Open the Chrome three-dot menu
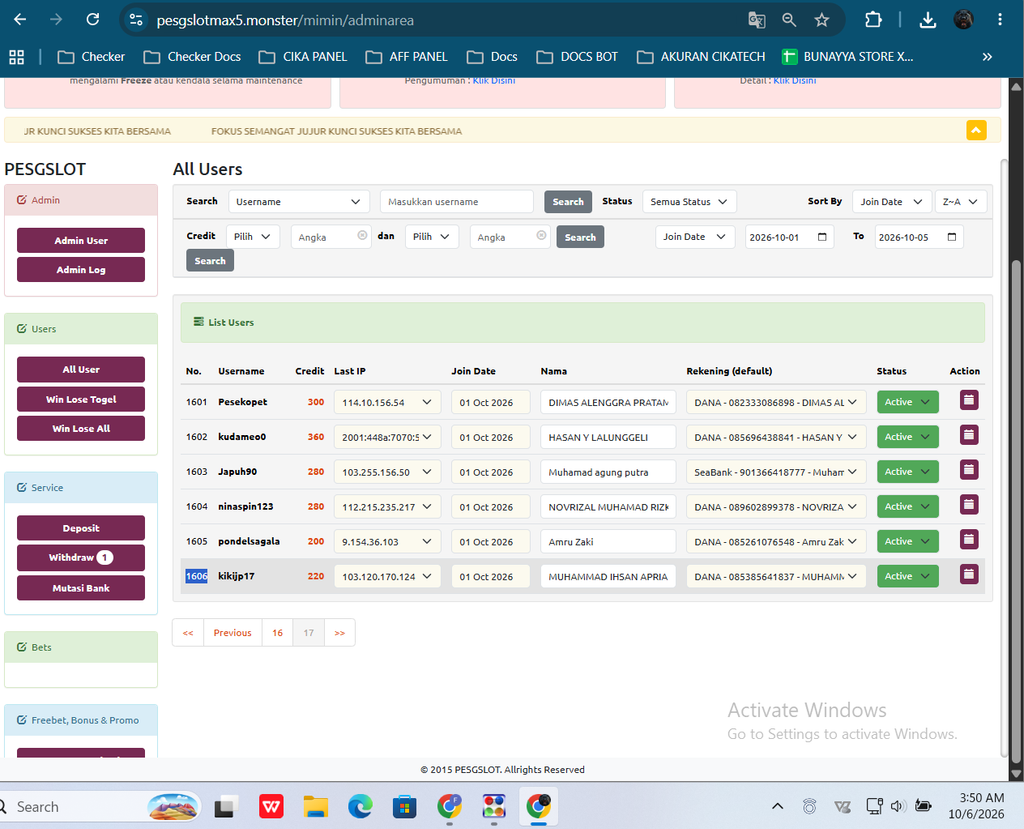The height and width of the screenshot is (829, 1024). coord(999,20)
